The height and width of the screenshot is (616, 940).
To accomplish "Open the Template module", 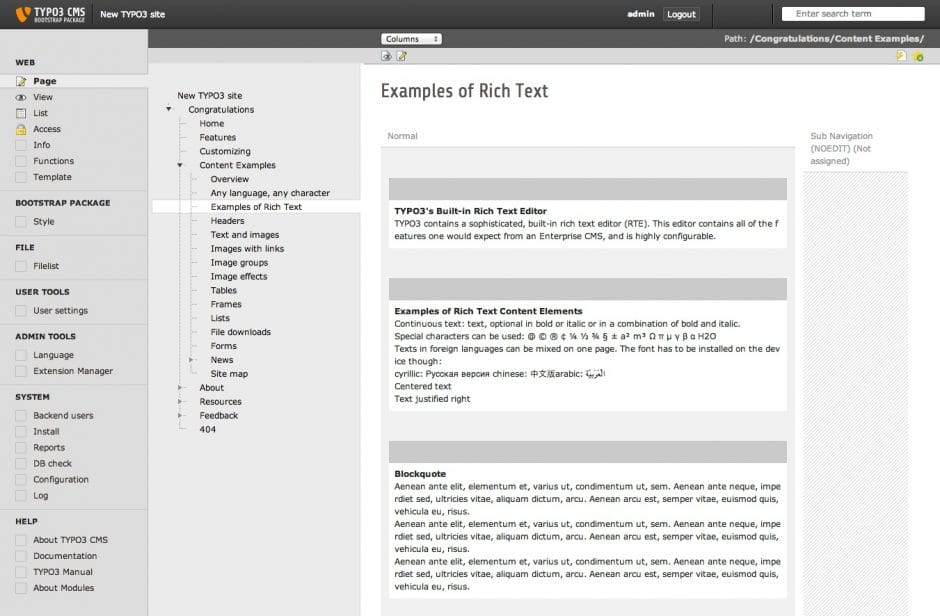I will [x=52, y=177].
